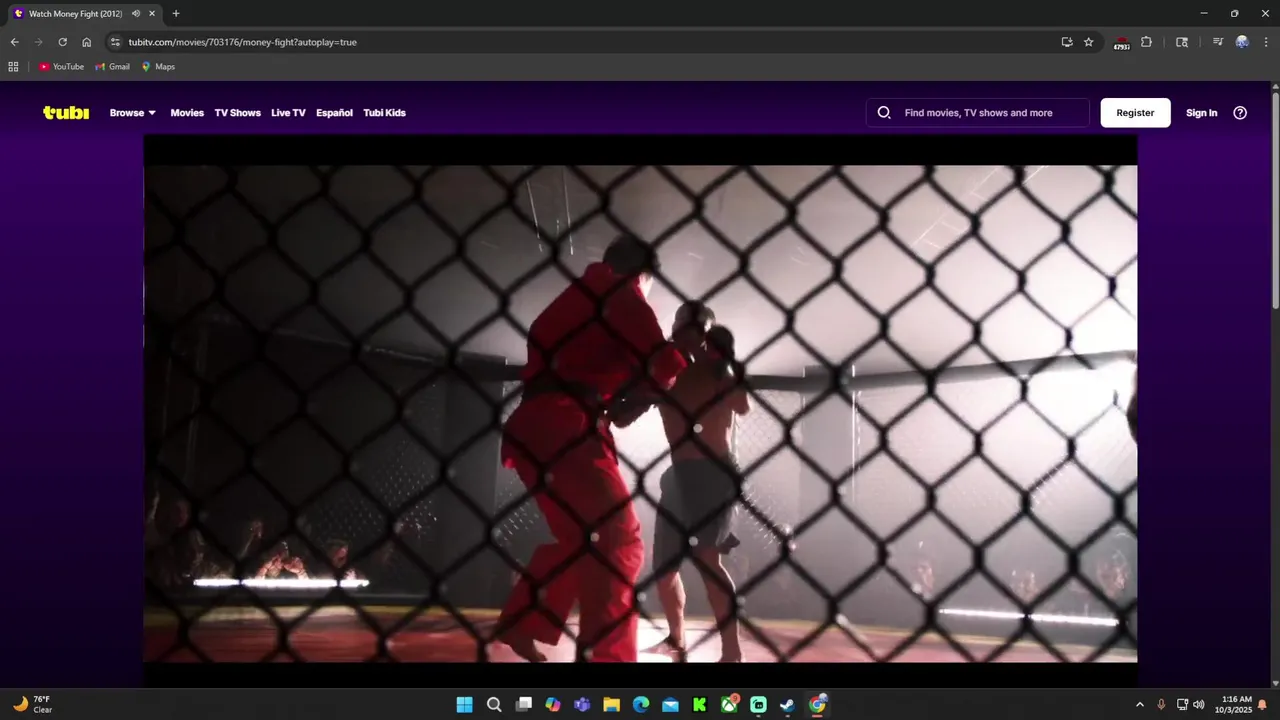This screenshot has width=1280, height=720.
Task: Switch to Español content
Action: (x=334, y=113)
